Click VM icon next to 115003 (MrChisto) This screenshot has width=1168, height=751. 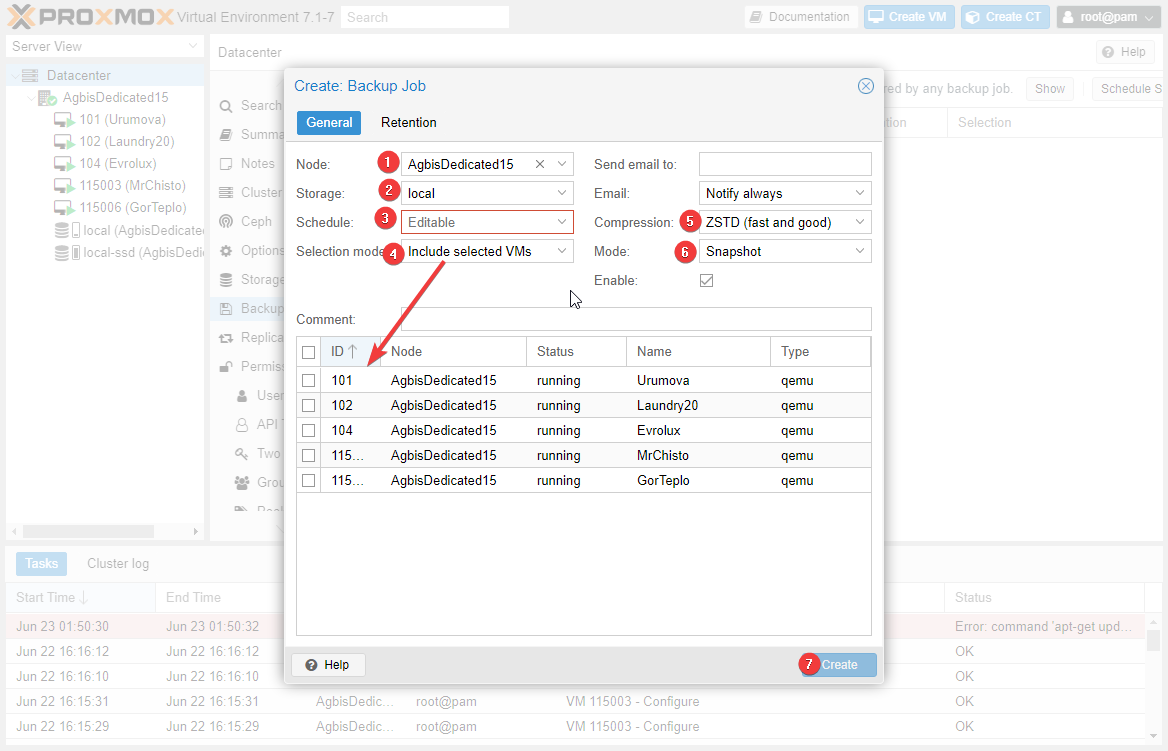point(64,186)
